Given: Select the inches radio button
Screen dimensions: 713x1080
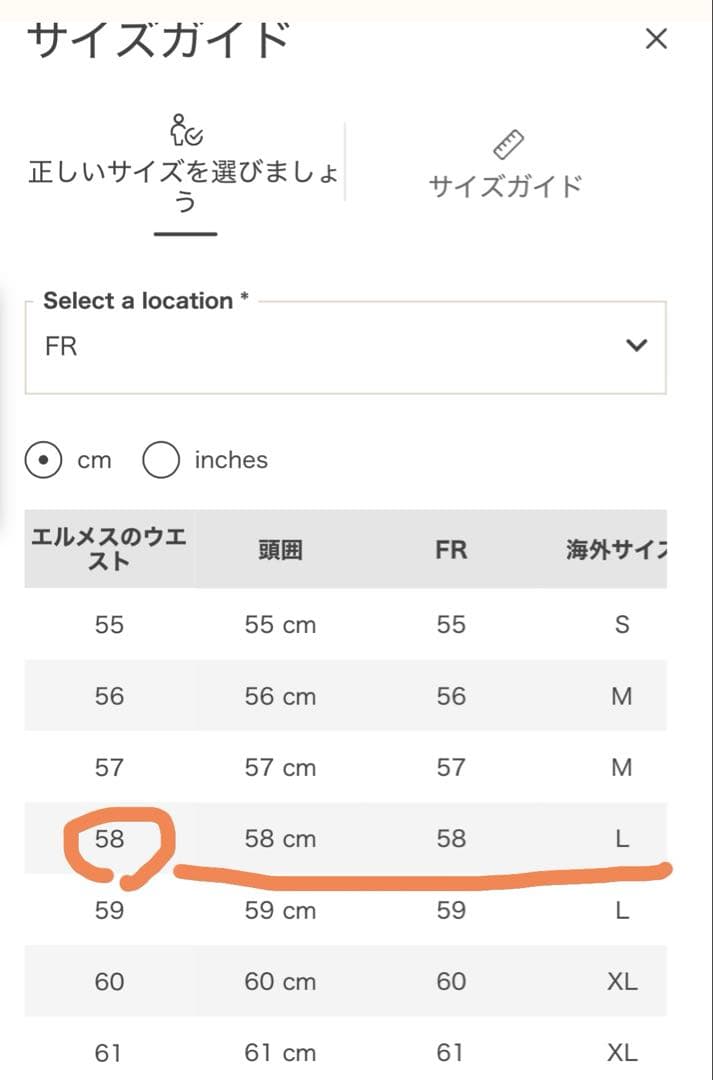Looking at the screenshot, I should coord(158,459).
